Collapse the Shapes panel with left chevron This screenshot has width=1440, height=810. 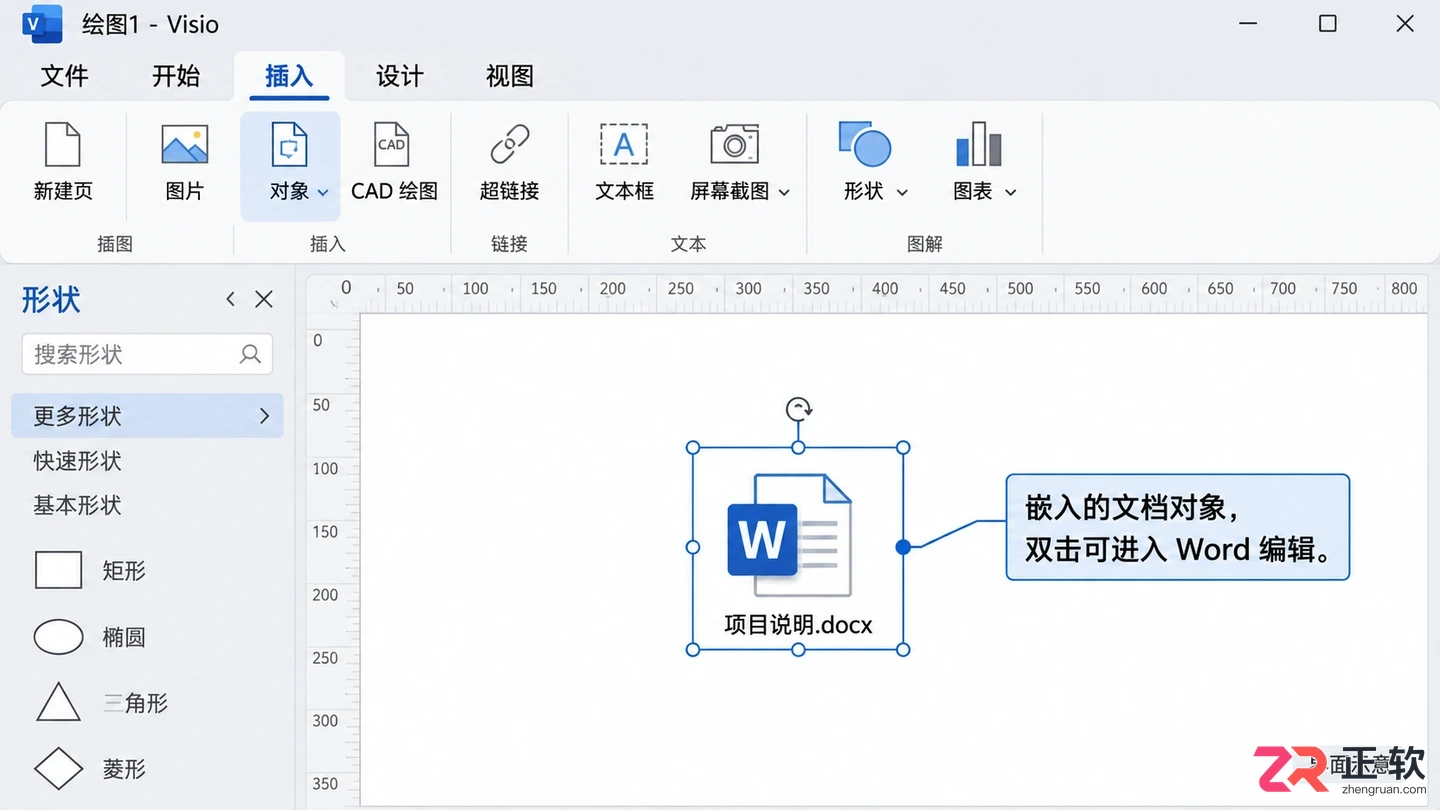[231, 299]
